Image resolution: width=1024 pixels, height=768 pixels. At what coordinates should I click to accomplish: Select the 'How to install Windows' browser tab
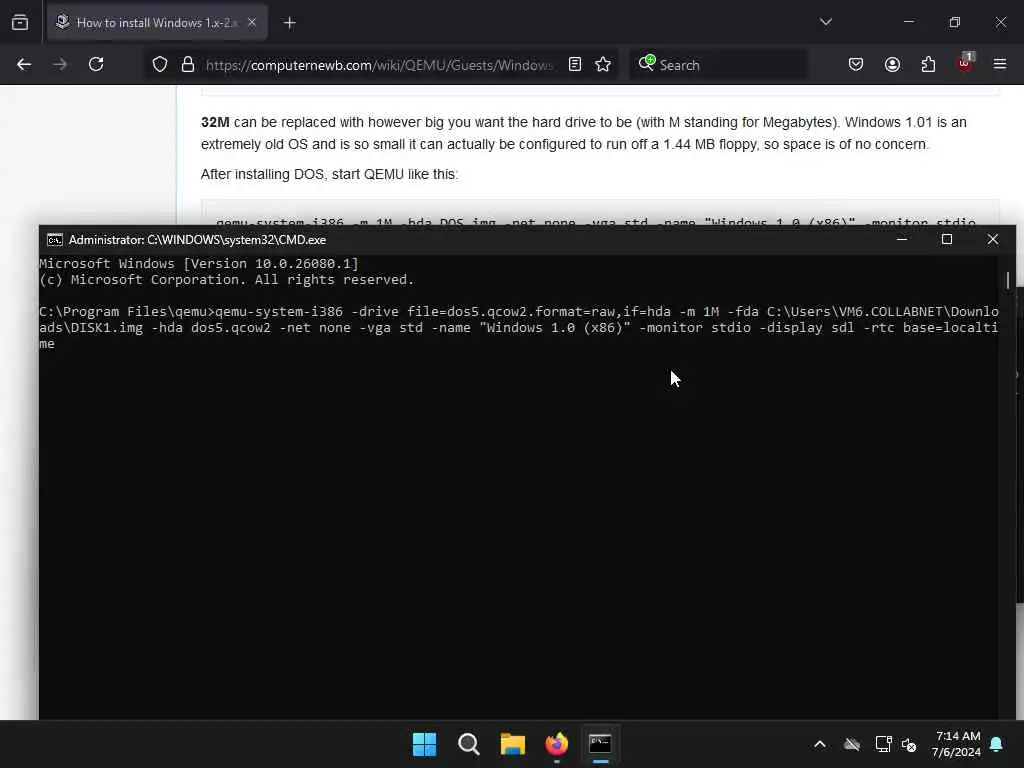(157, 22)
